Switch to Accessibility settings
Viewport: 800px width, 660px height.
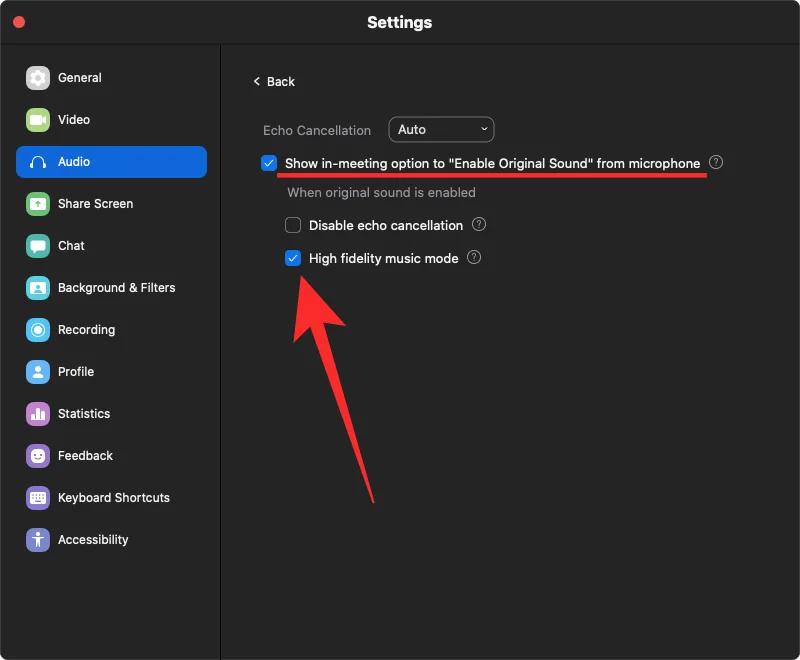(x=92, y=540)
